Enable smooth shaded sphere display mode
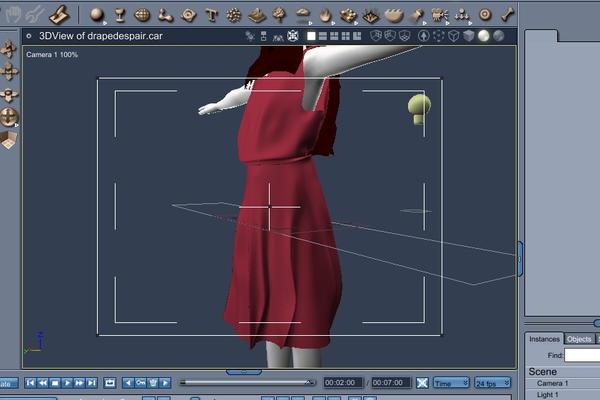 (x=484, y=36)
